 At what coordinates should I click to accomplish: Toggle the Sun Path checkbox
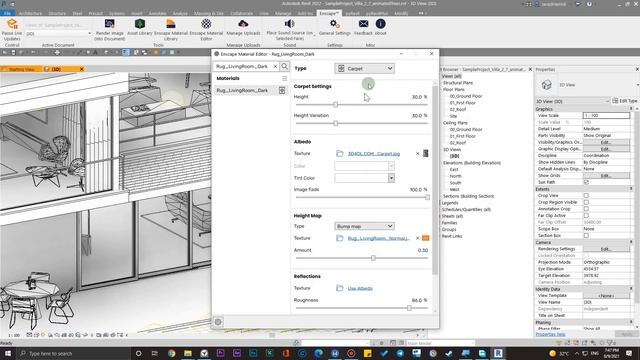click(586, 182)
